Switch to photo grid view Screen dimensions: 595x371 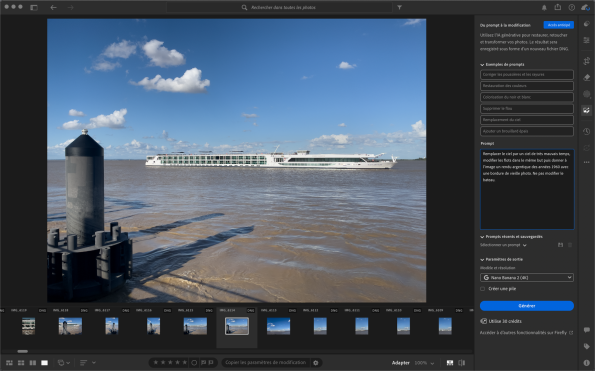coord(9,363)
